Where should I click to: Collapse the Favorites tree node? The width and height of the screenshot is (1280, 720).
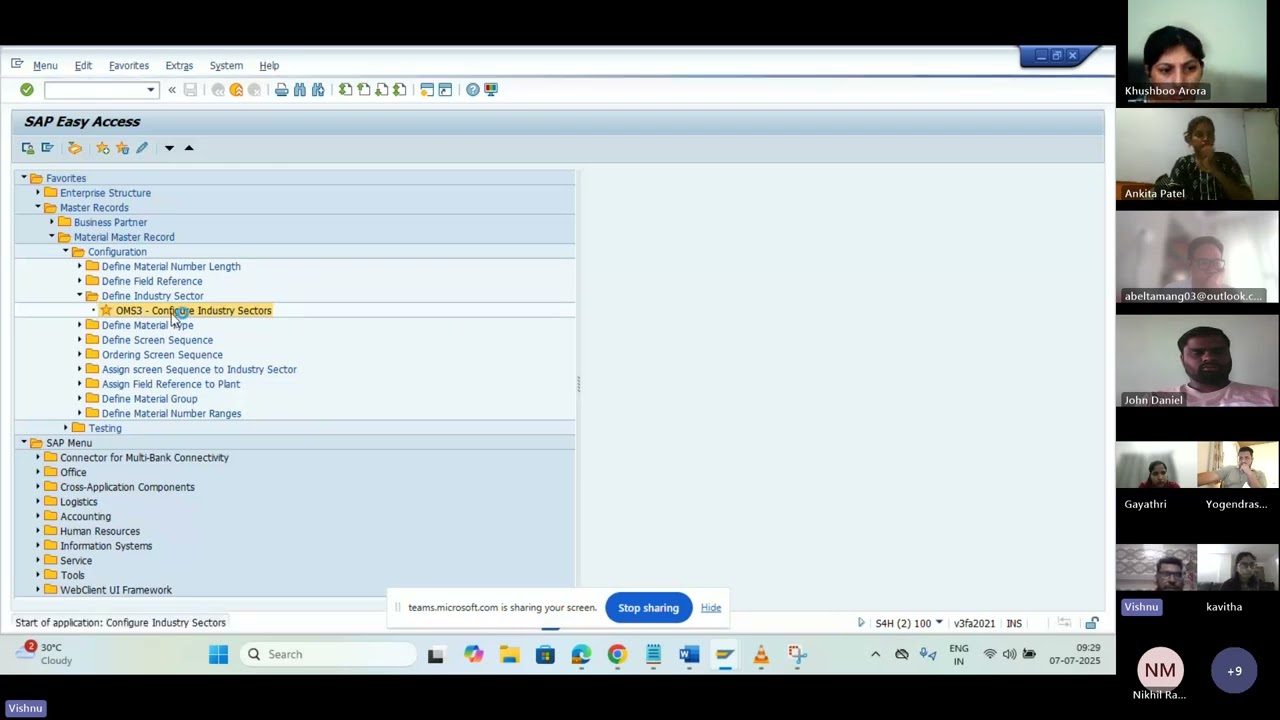click(24, 178)
